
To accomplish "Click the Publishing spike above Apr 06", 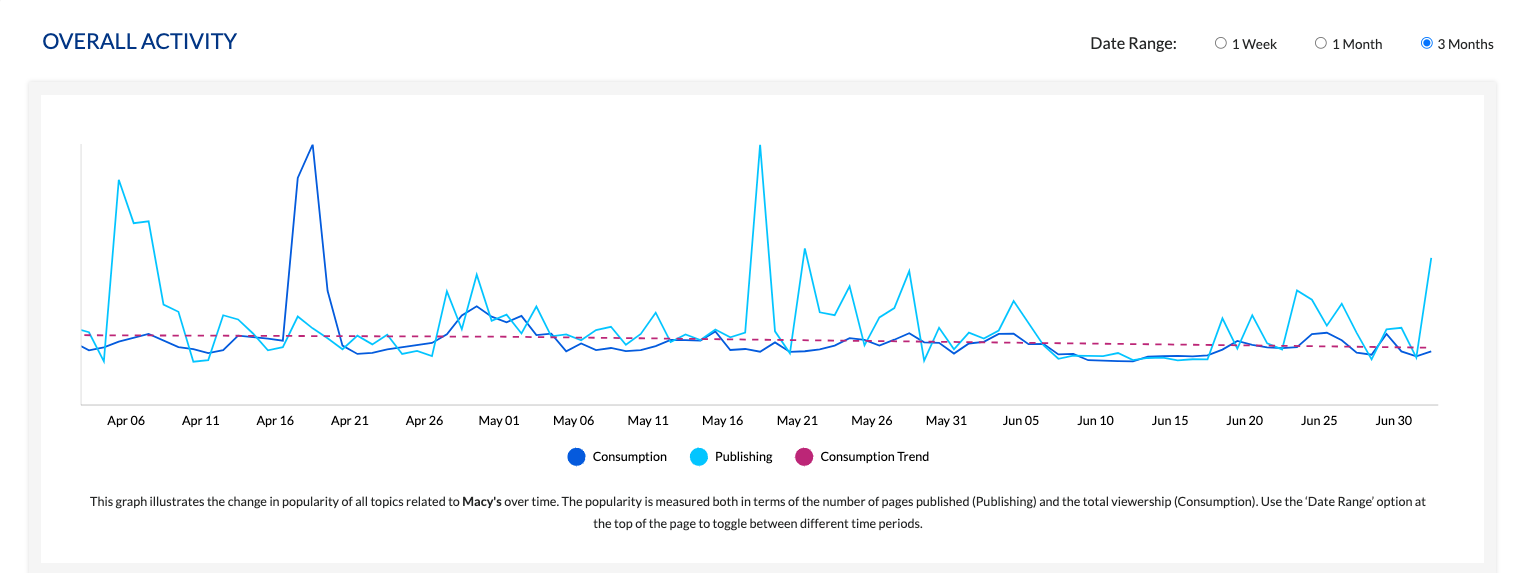I will pos(119,181).
